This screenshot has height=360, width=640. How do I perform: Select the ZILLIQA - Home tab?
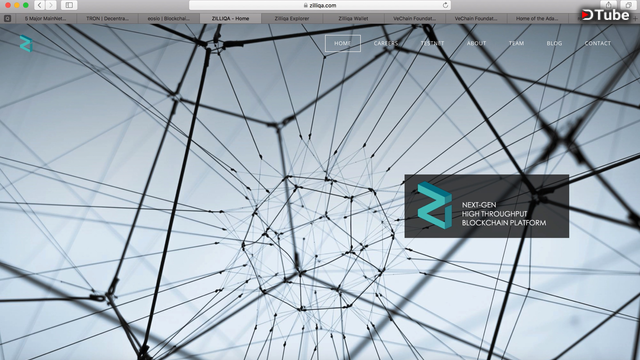click(230, 18)
